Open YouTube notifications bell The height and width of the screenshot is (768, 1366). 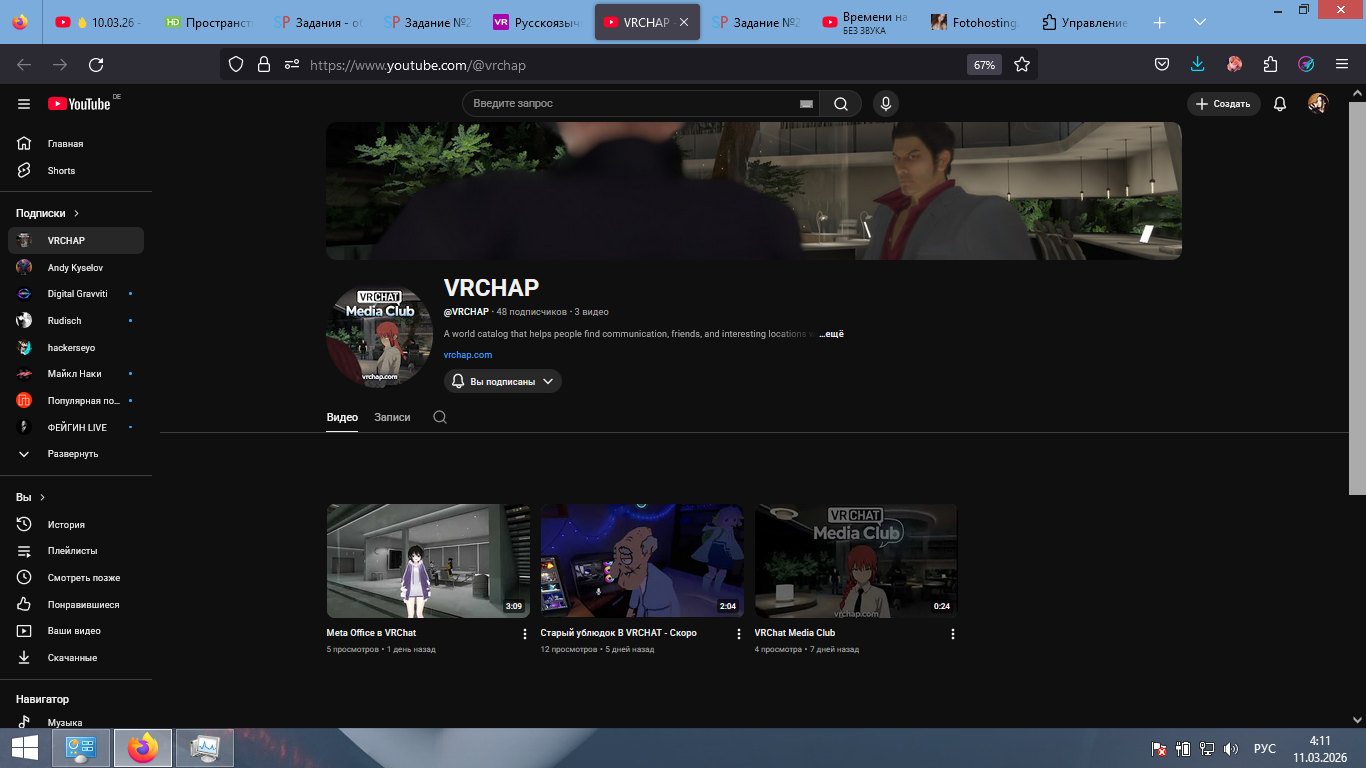click(1280, 104)
